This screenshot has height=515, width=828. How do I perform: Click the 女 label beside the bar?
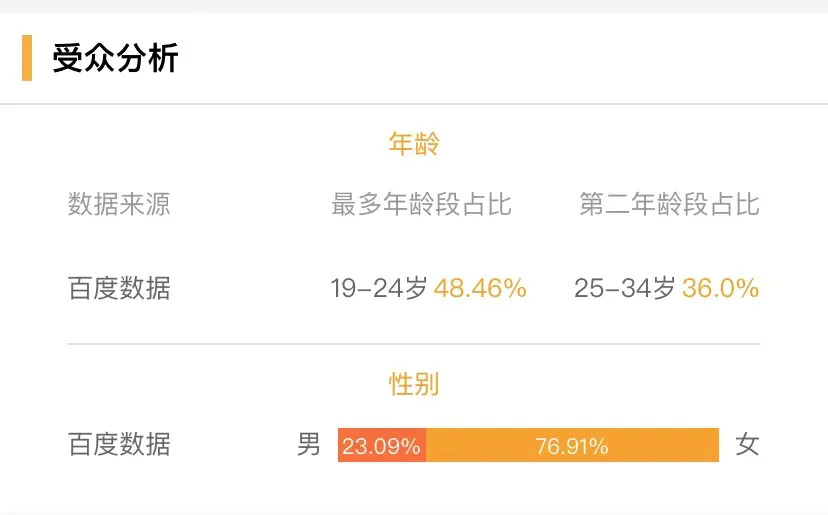[x=747, y=445]
